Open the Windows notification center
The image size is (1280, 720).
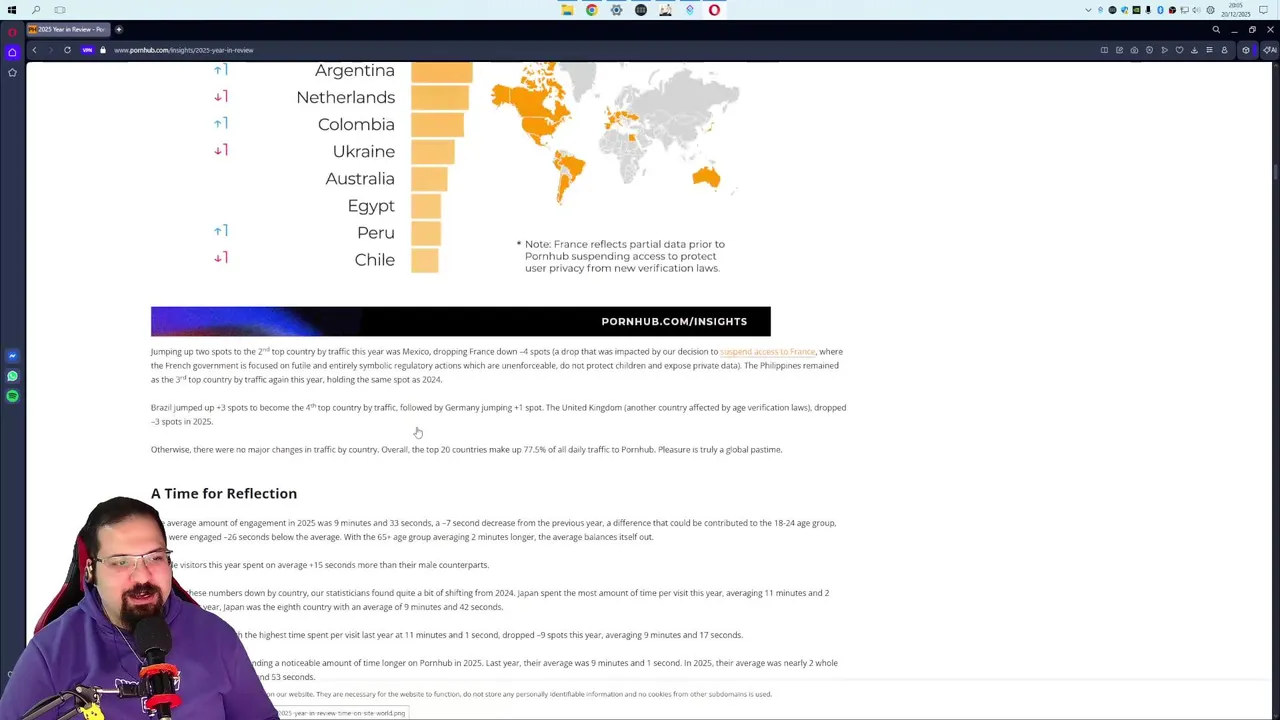pyautogui.click(x=1263, y=10)
